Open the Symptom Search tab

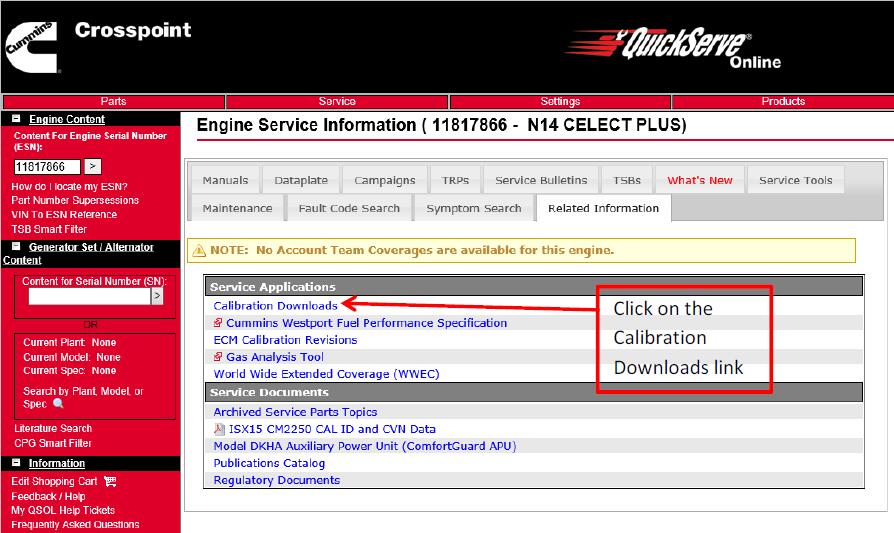pos(474,208)
